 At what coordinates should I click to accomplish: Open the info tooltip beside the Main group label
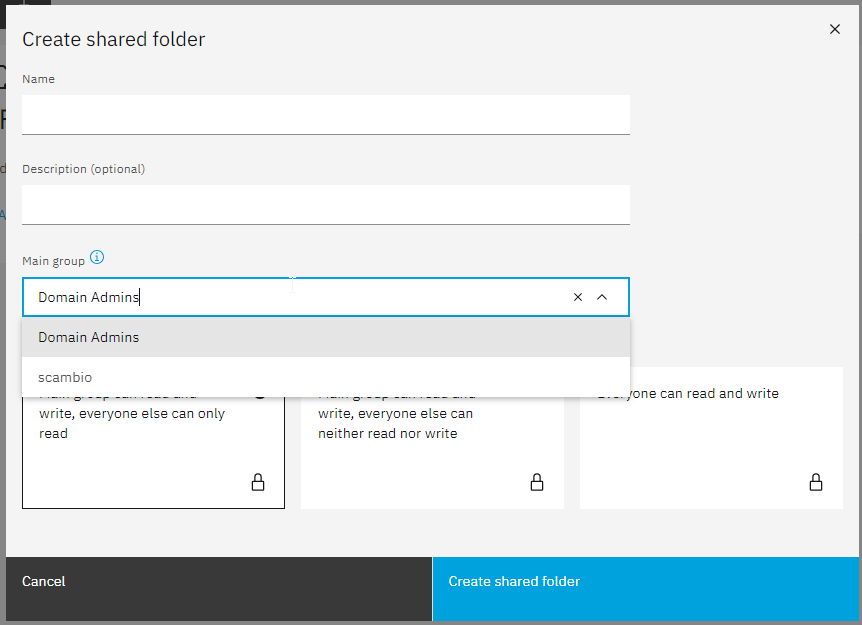pos(97,257)
